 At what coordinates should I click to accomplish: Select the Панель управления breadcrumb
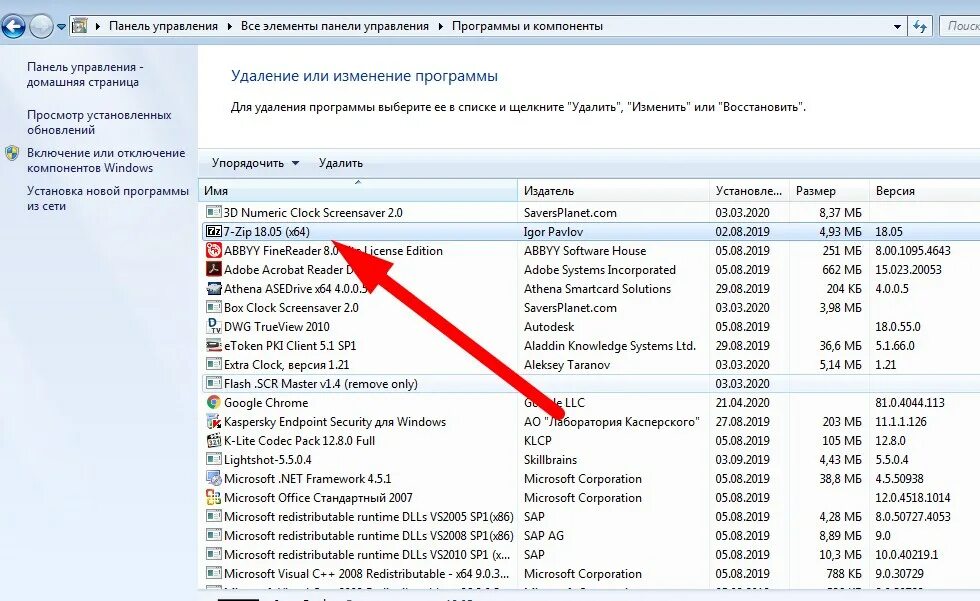(x=163, y=26)
